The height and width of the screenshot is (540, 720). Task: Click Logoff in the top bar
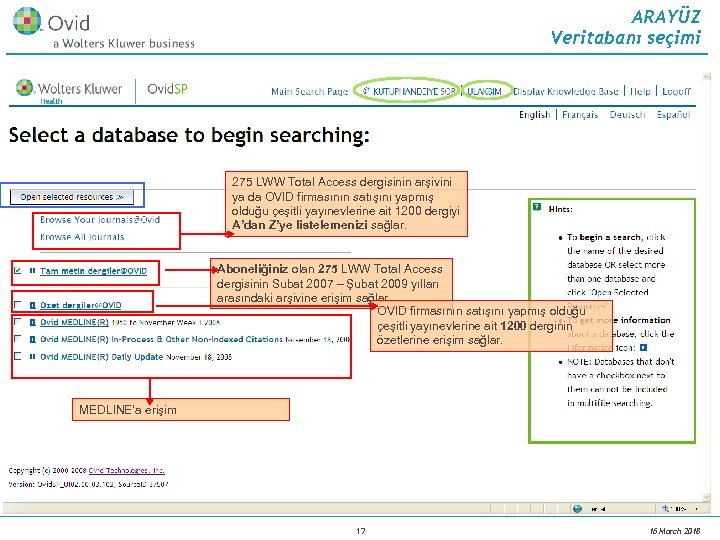[x=676, y=91]
